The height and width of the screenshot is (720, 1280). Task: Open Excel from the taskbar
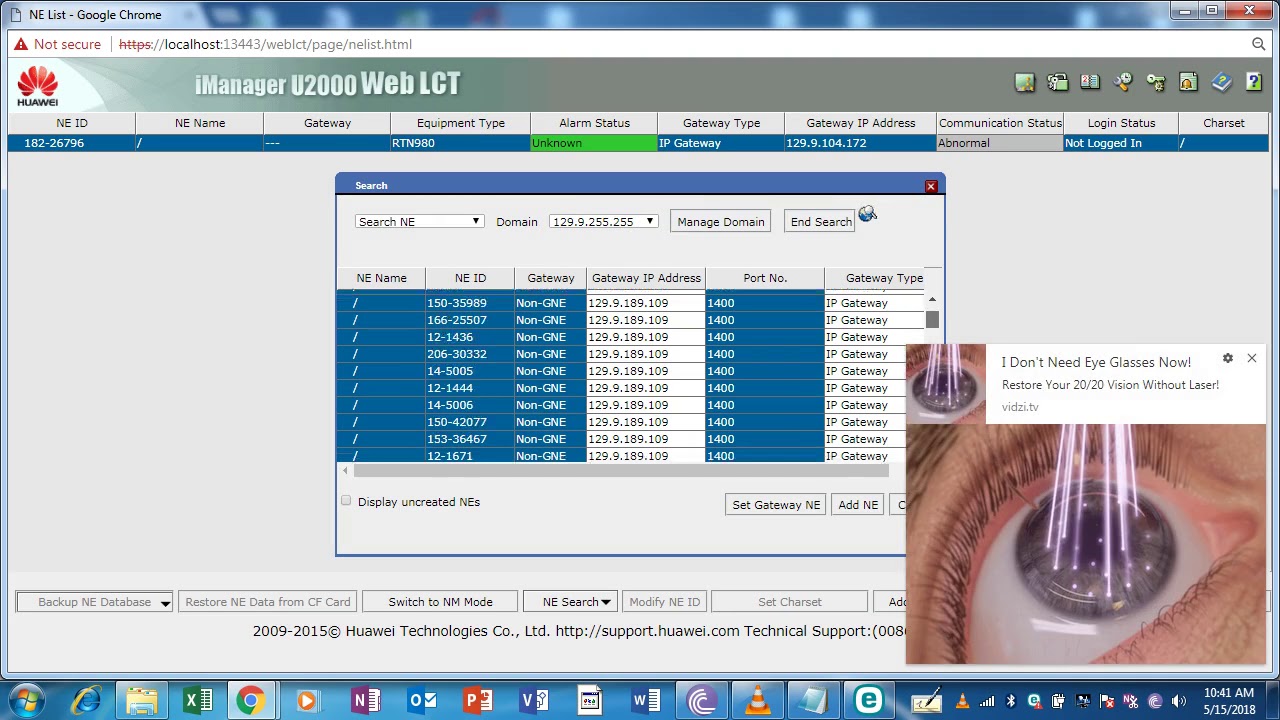tap(198, 700)
